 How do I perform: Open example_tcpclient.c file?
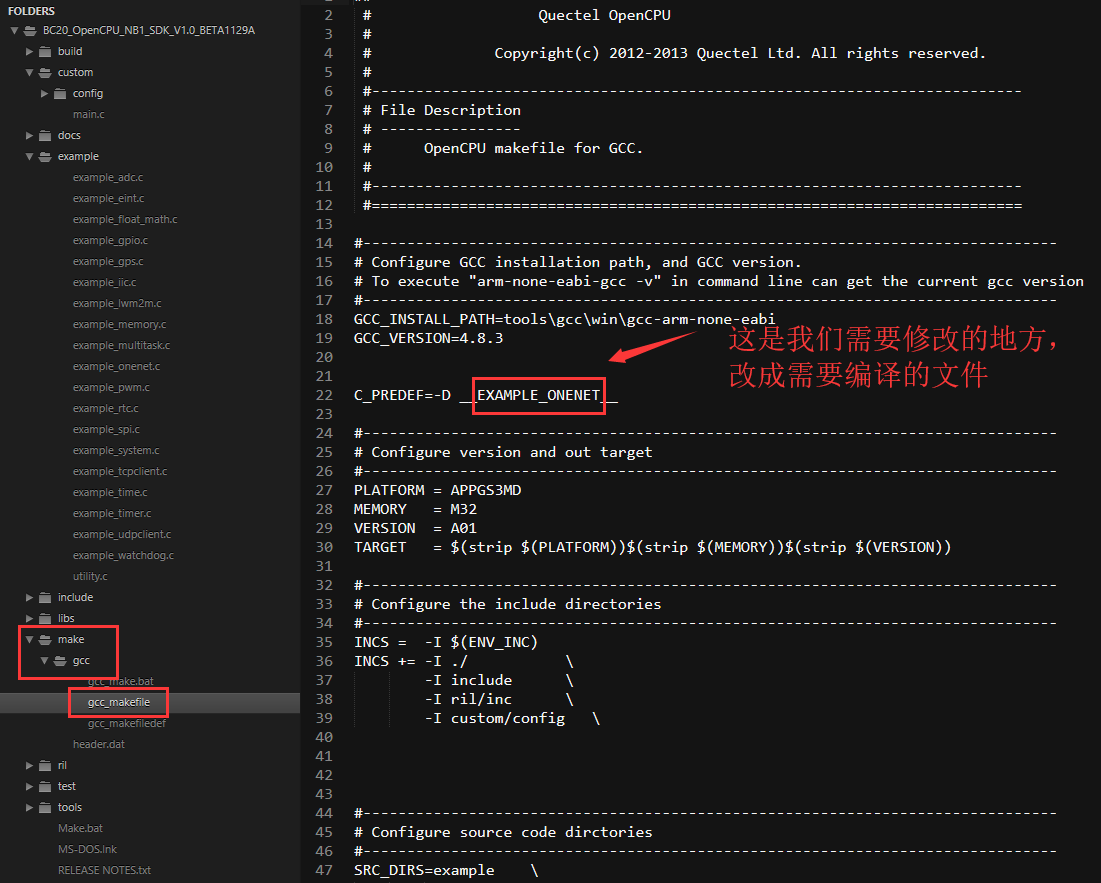point(119,472)
